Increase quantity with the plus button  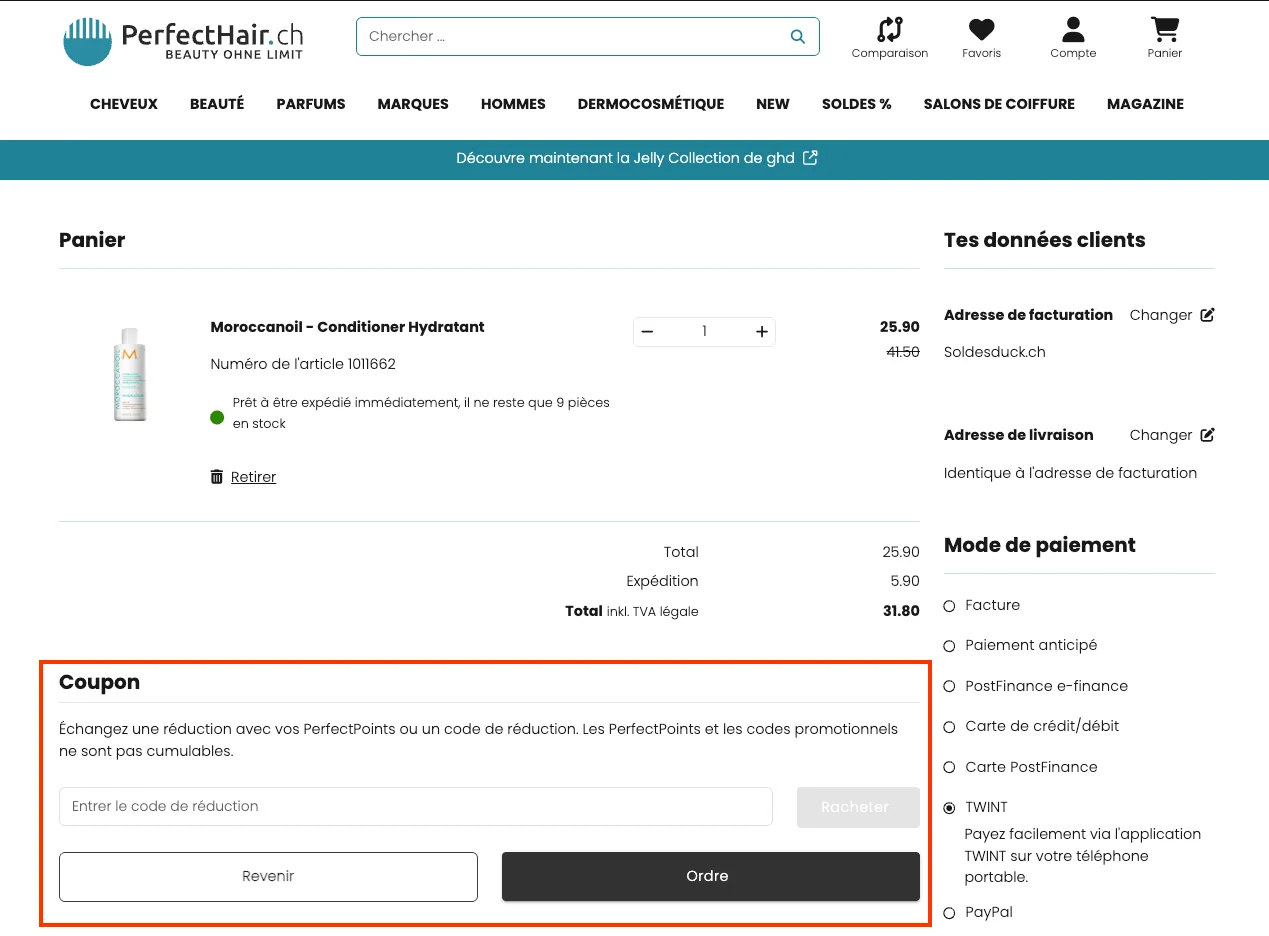coord(762,332)
